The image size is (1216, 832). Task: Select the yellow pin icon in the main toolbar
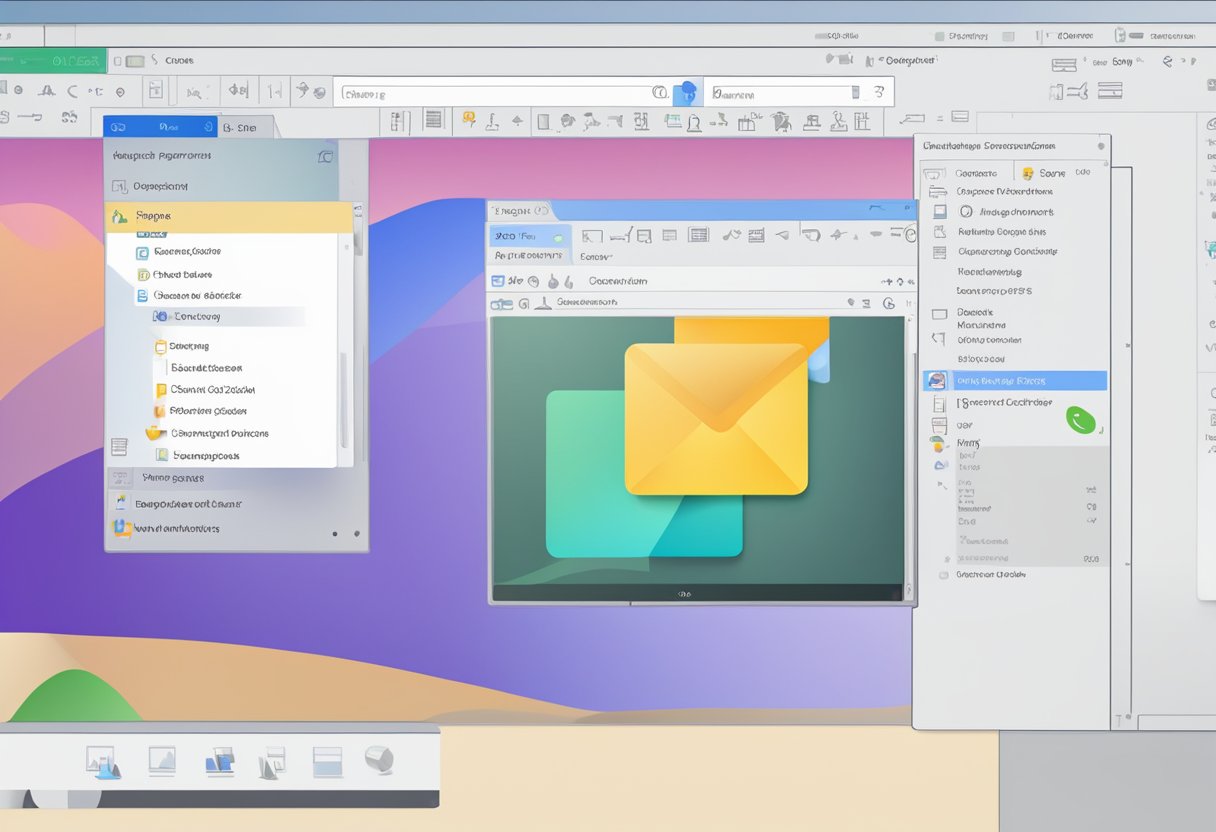coord(467,121)
